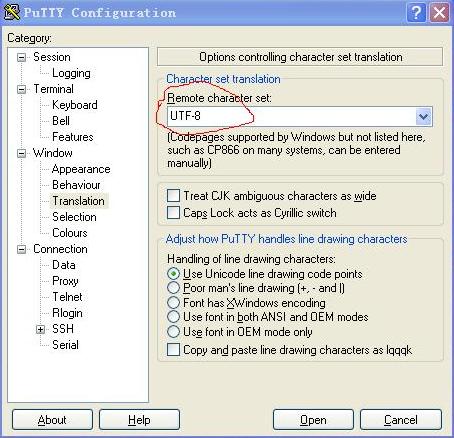Check Caps Lock acts as Cyrillic switch
454x438 pixels.
click(x=173, y=213)
